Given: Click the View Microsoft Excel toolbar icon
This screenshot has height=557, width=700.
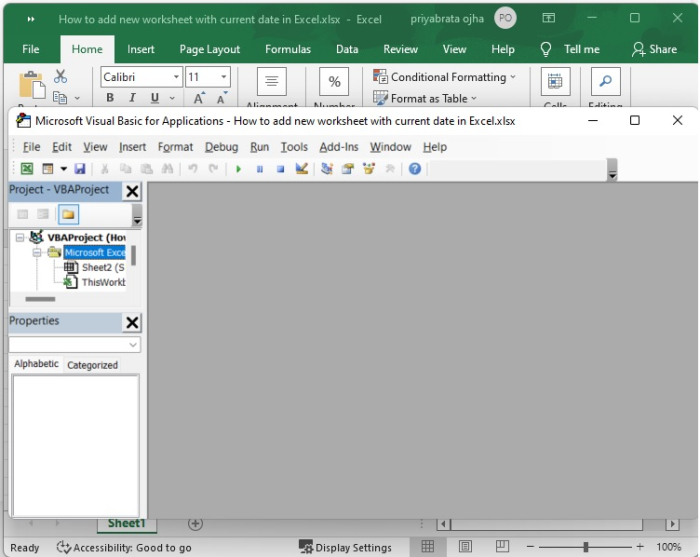Looking at the screenshot, I should coord(27,169).
